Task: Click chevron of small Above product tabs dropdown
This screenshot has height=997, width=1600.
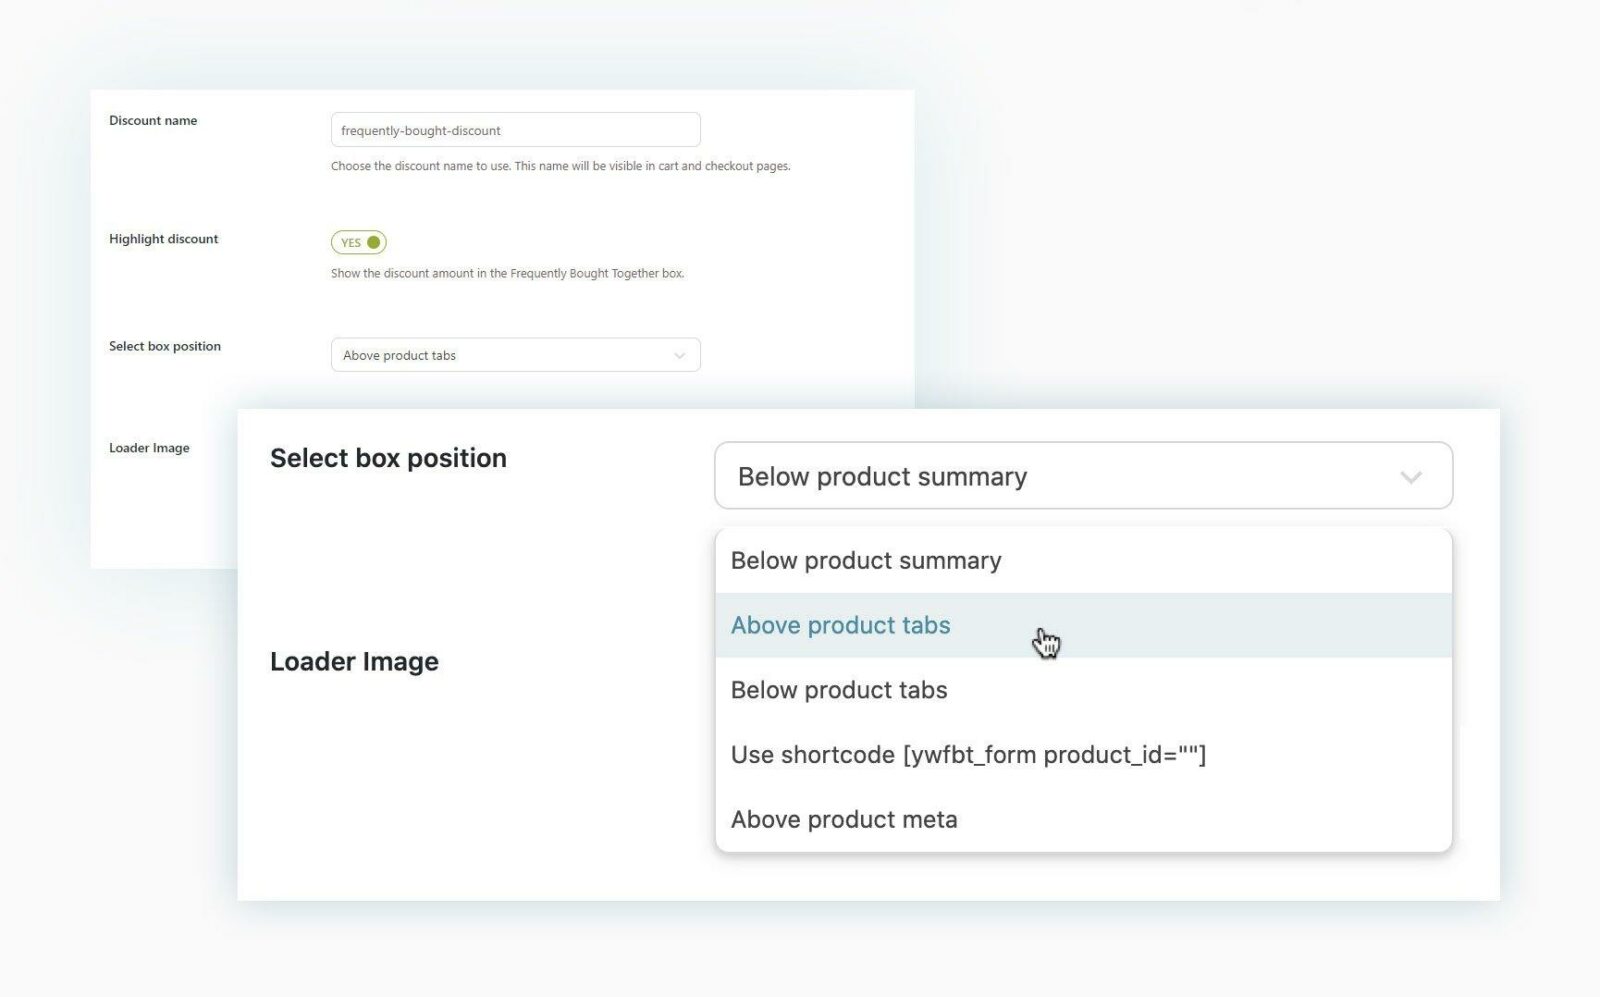Action: tap(680, 356)
